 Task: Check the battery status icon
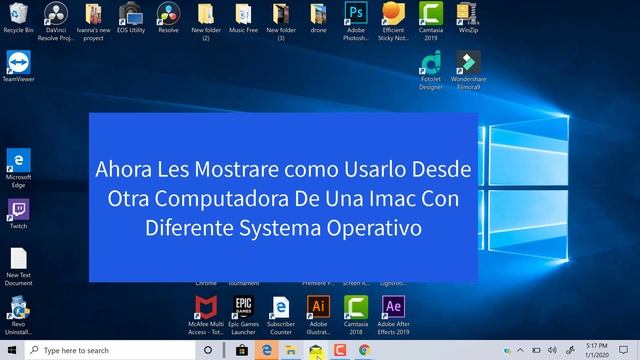536,350
